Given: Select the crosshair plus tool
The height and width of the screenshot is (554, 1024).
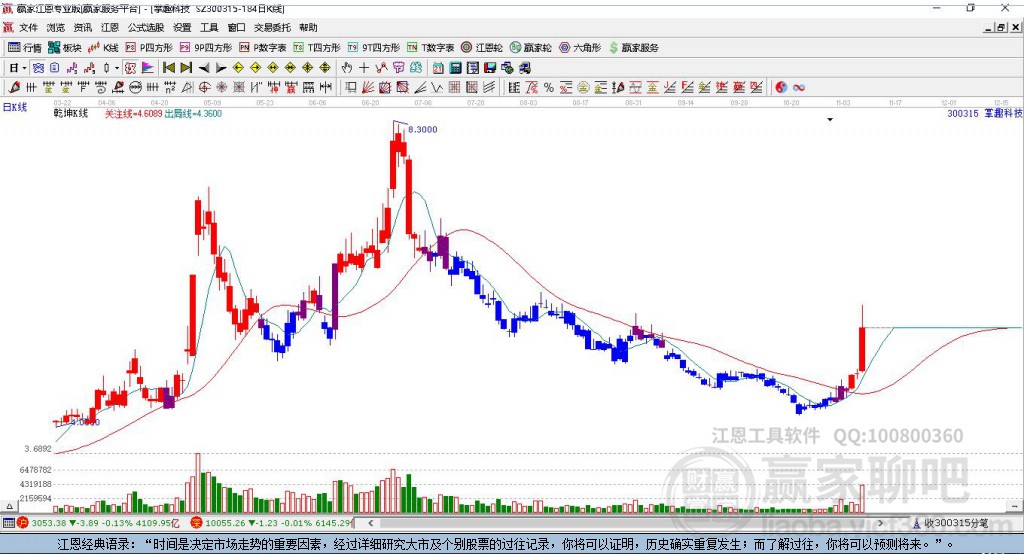Looking at the screenshot, I should [364, 68].
